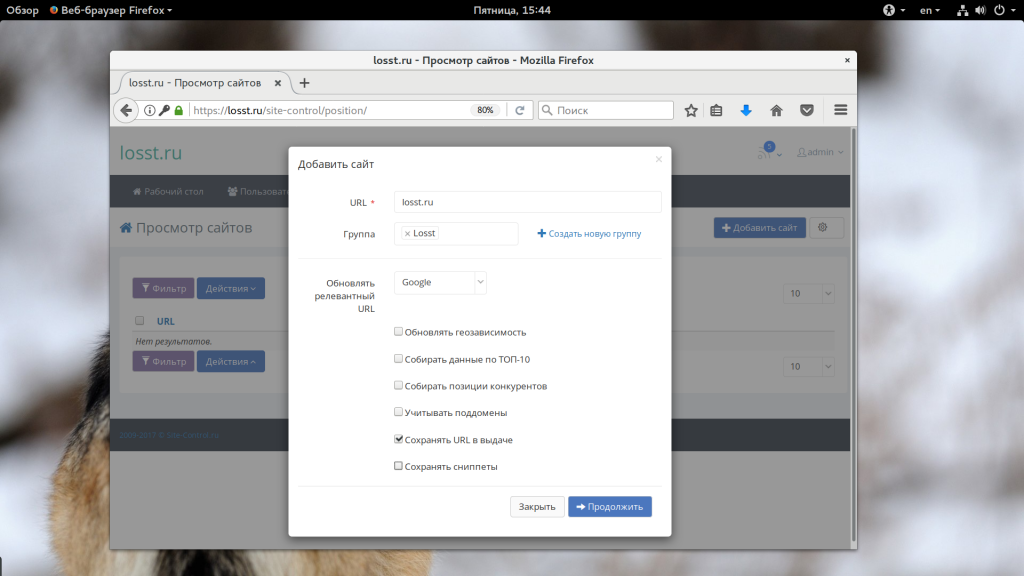Open the Pocket icon in toolbar
Image resolution: width=1024 pixels, height=576 pixels.
[x=806, y=110]
